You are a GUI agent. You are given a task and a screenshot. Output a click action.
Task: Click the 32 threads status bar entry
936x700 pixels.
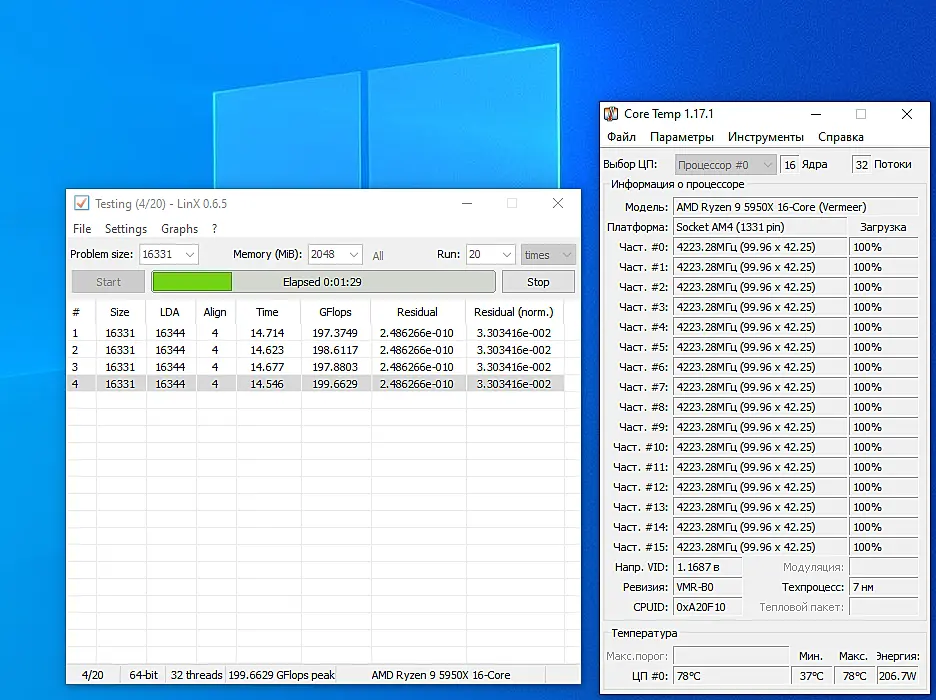click(196, 675)
